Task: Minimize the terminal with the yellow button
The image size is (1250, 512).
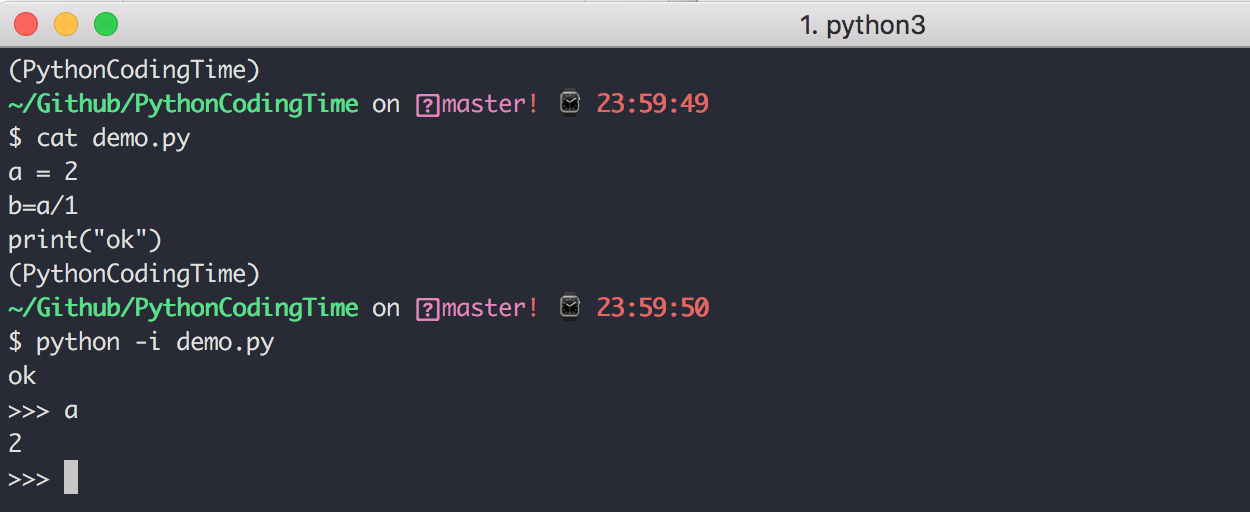Action: coord(65,24)
